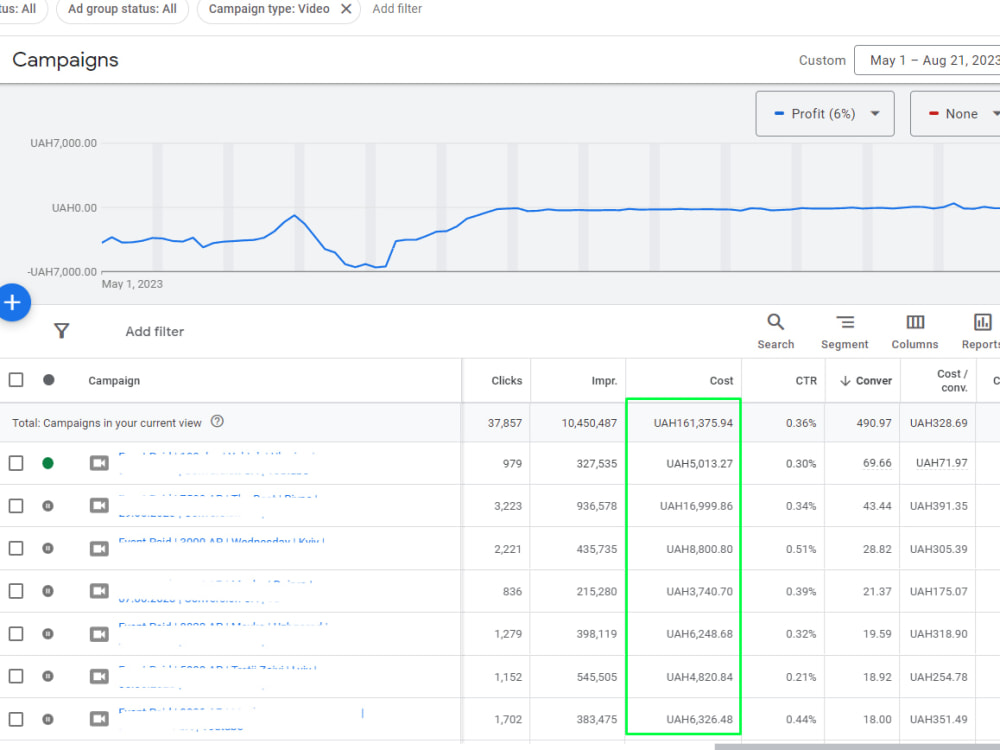Click paused status icon of 3,223-clicks campaign
The image size is (1000, 750).
click(48, 506)
